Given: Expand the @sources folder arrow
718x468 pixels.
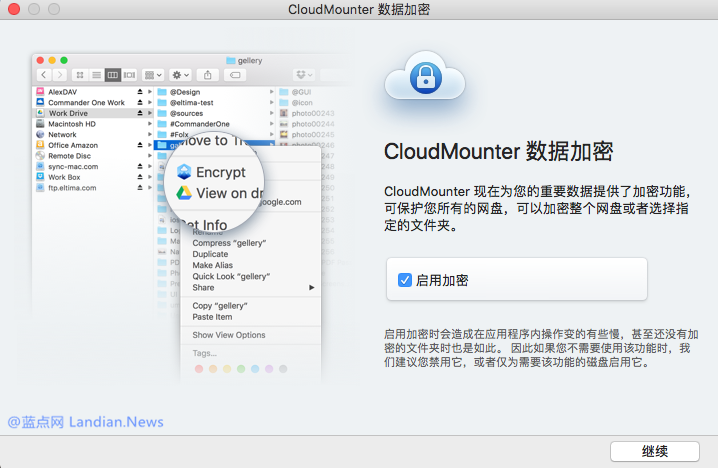Looking at the screenshot, I should point(272,113).
